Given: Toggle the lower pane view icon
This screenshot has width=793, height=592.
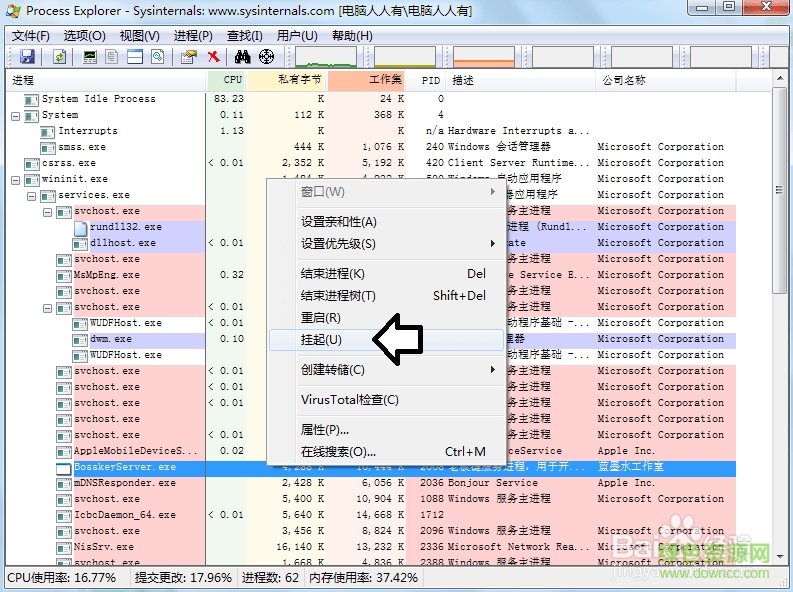Looking at the screenshot, I should pyautogui.click(x=135, y=57).
